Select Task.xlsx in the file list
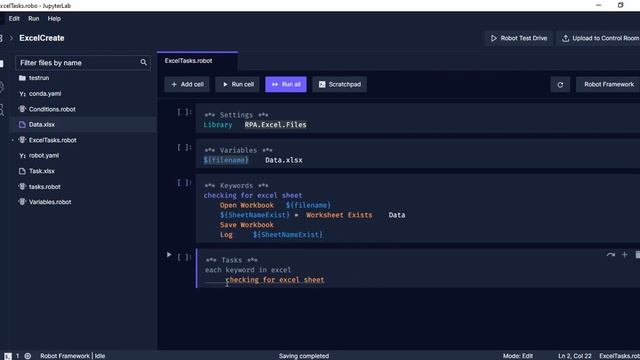Viewport: 640px width, 360px height. click(x=83, y=171)
